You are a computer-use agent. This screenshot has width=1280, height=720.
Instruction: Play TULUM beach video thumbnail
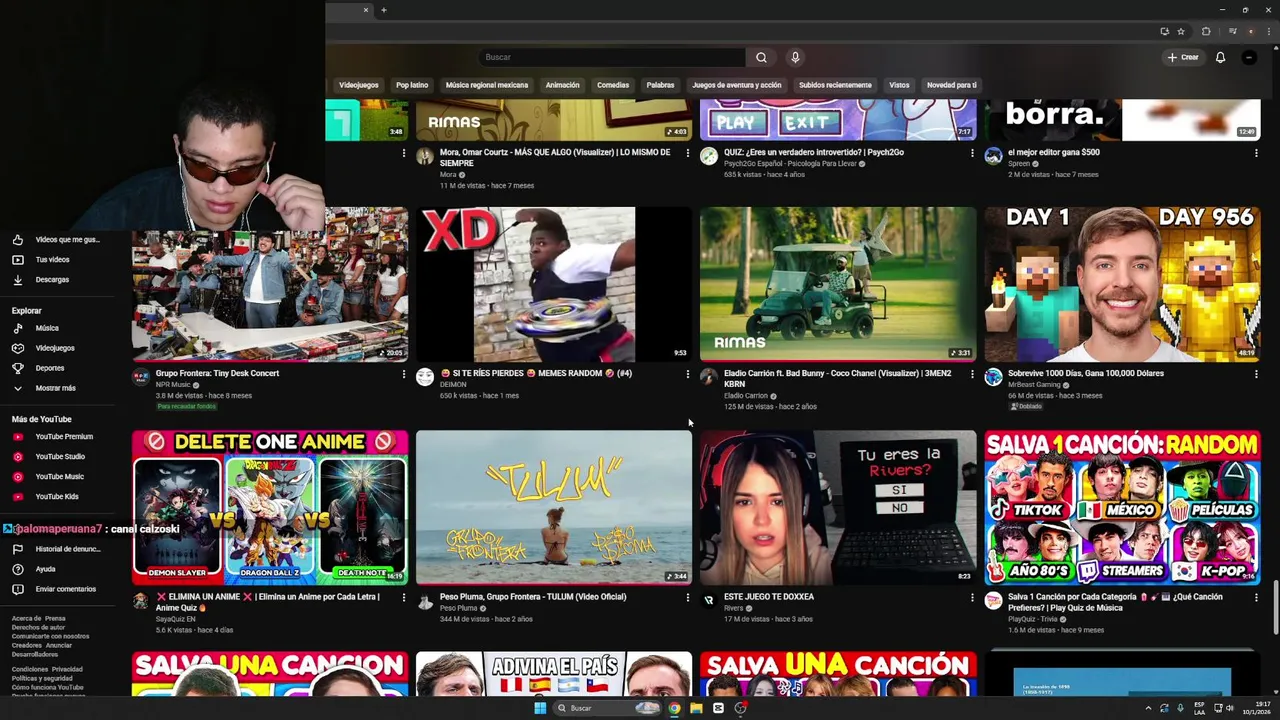554,507
